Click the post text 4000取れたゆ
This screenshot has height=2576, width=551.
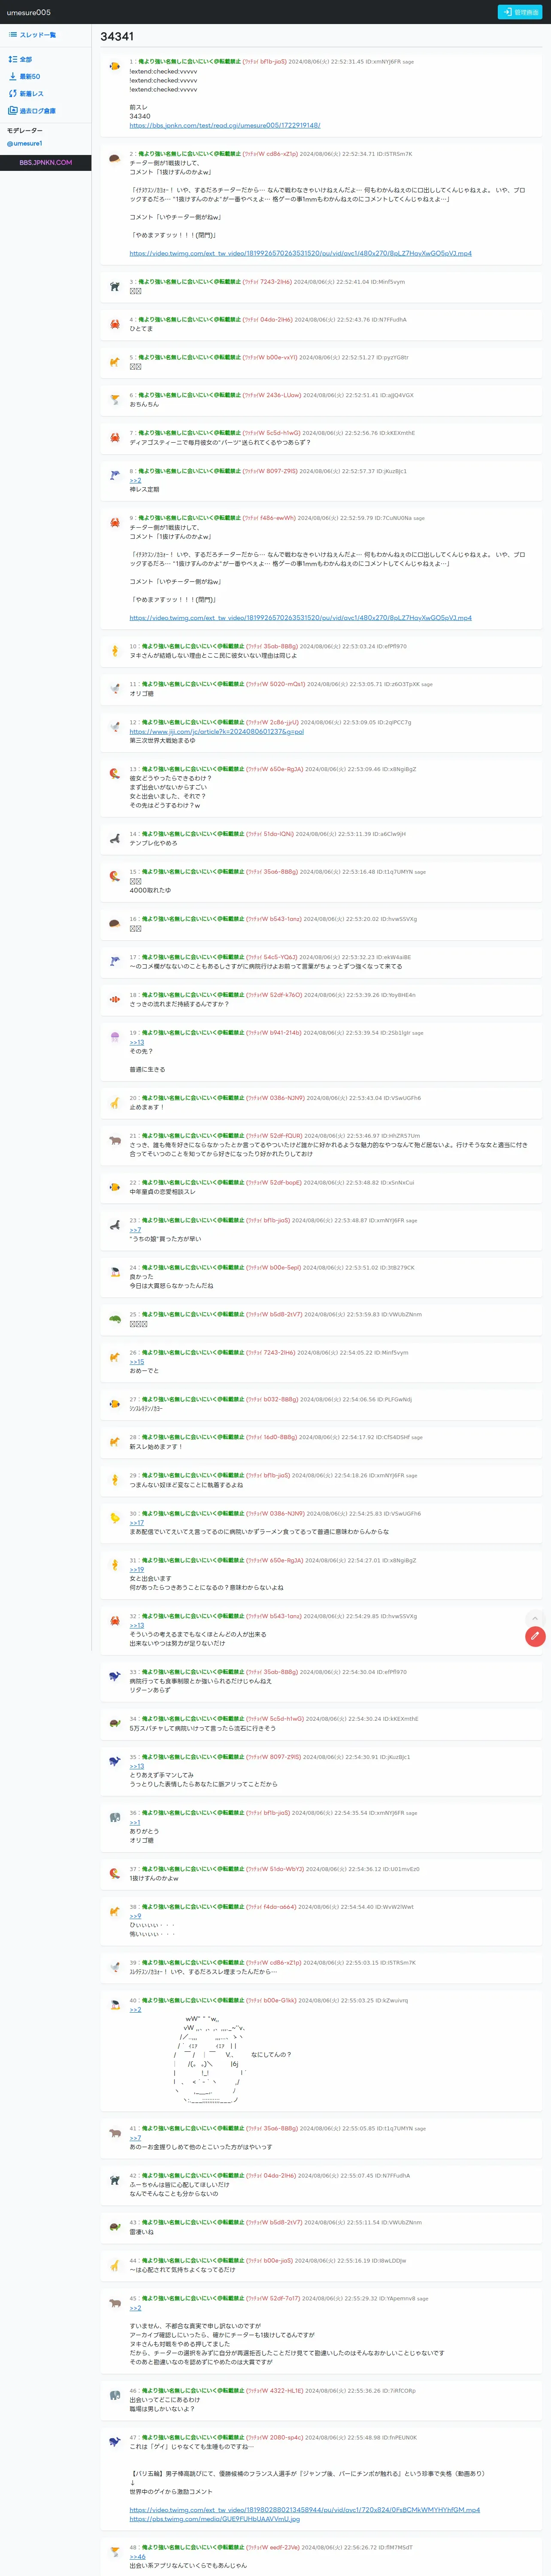click(150, 890)
